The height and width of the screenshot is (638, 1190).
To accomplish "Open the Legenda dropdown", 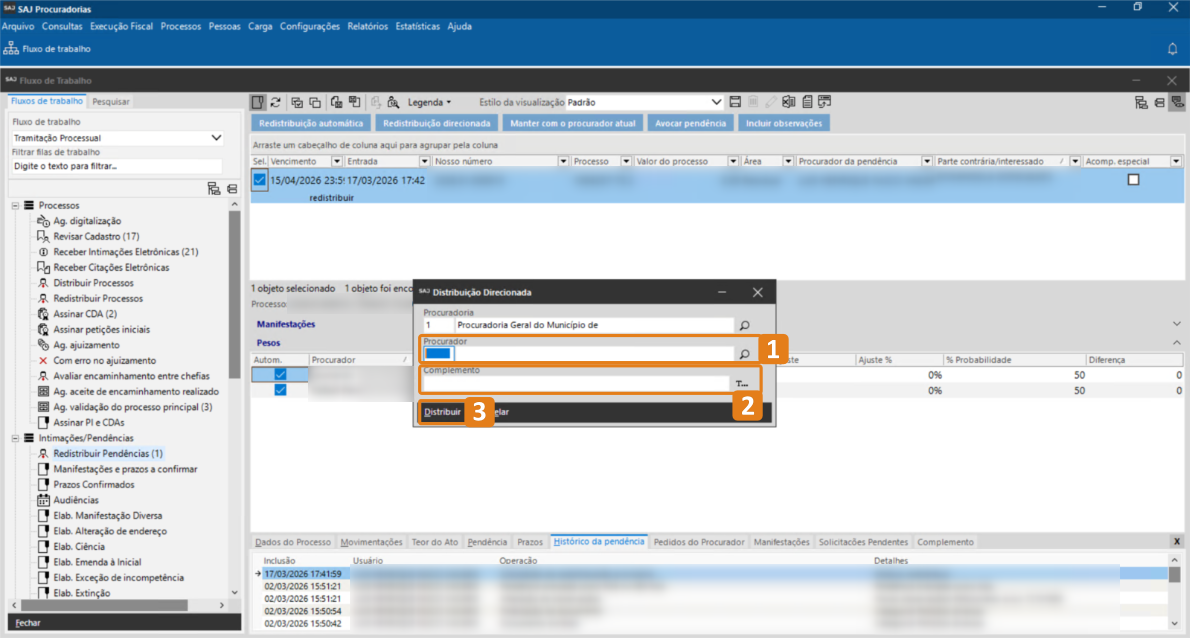I will pos(429,102).
